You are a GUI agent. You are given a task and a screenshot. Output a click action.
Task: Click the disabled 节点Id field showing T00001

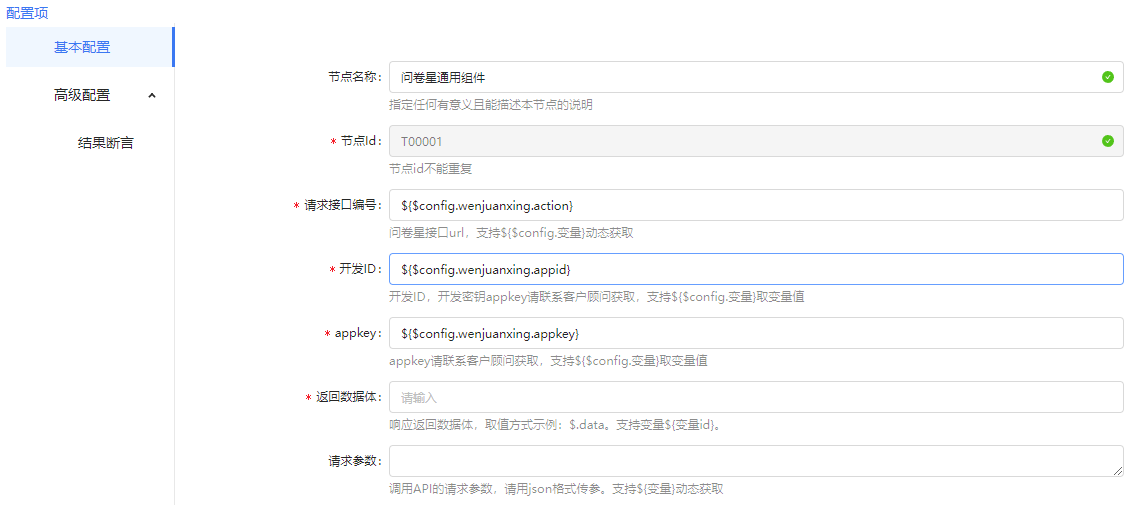[x=740, y=141]
